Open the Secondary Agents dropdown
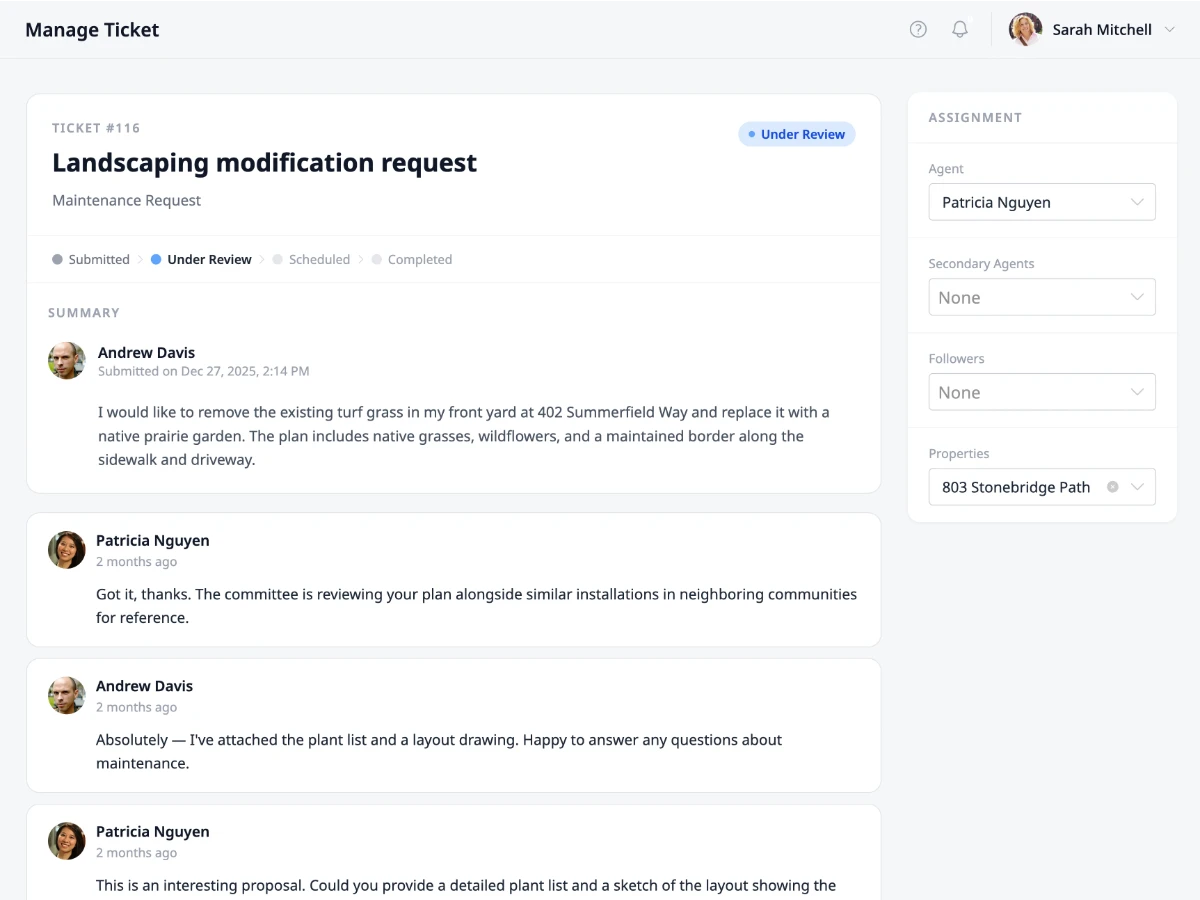This screenshot has height=900, width=1200. pyautogui.click(x=1042, y=297)
